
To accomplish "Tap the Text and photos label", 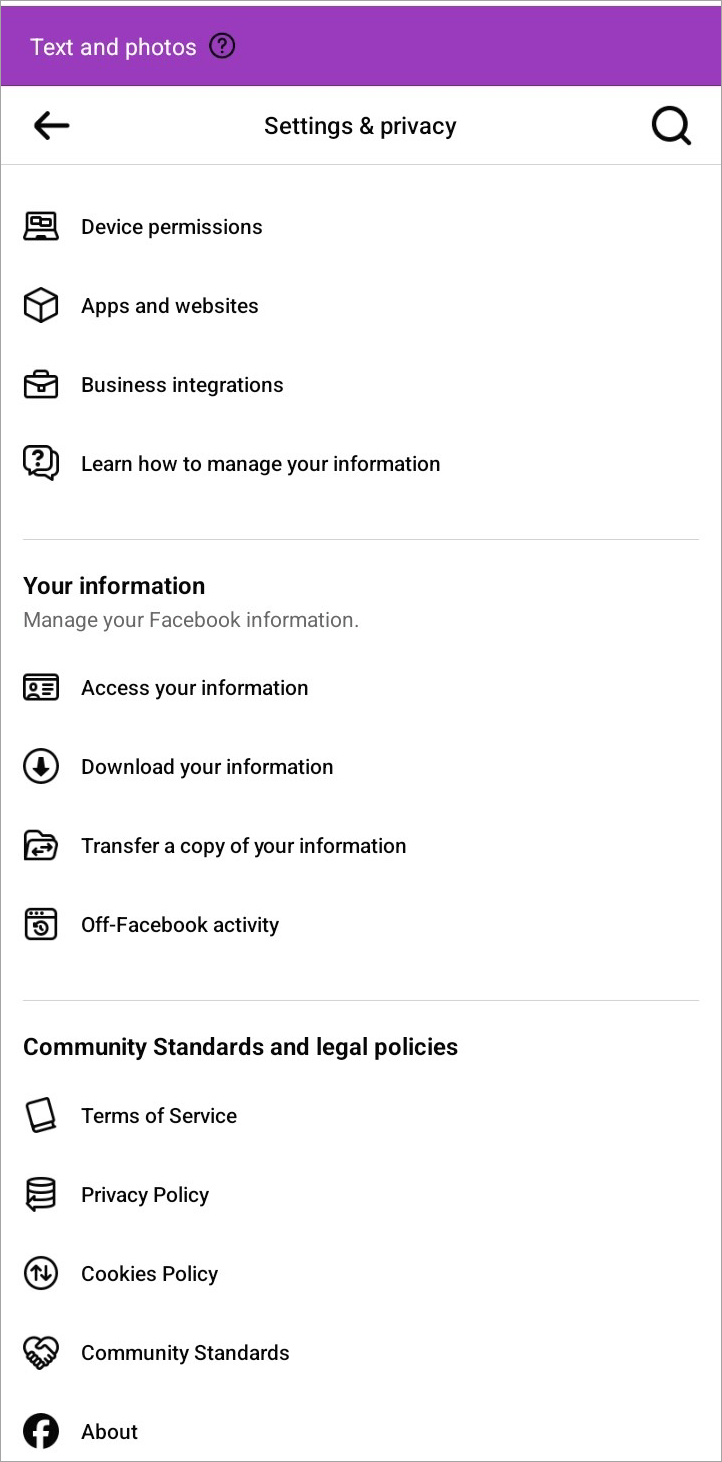I will (113, 47).
